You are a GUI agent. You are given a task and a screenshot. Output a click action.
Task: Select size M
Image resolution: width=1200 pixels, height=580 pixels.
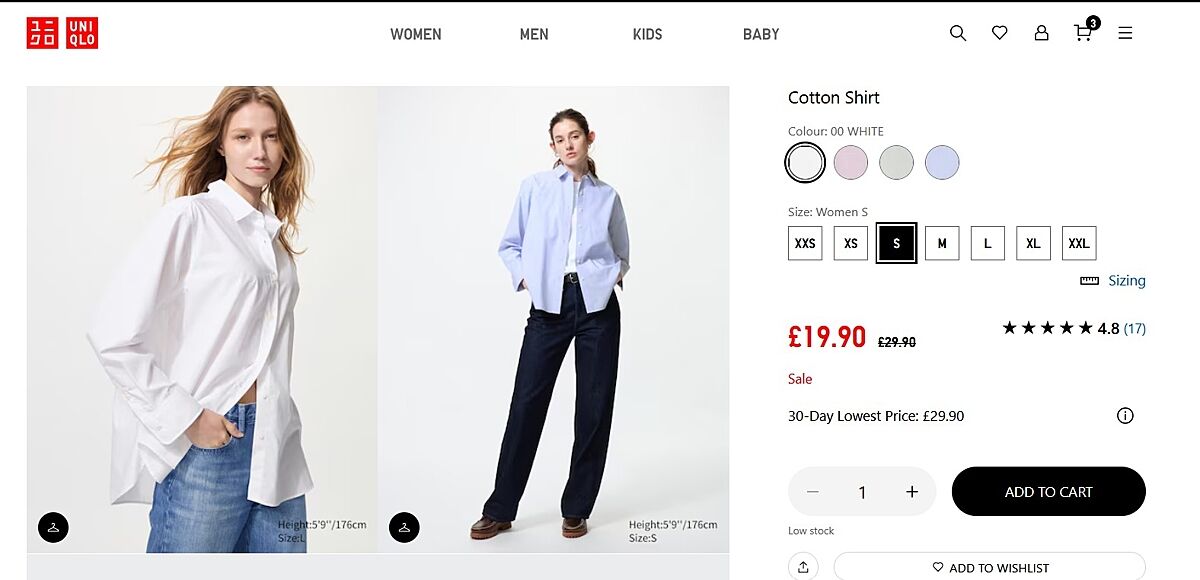pyautogui.click(x=942, y=243)
